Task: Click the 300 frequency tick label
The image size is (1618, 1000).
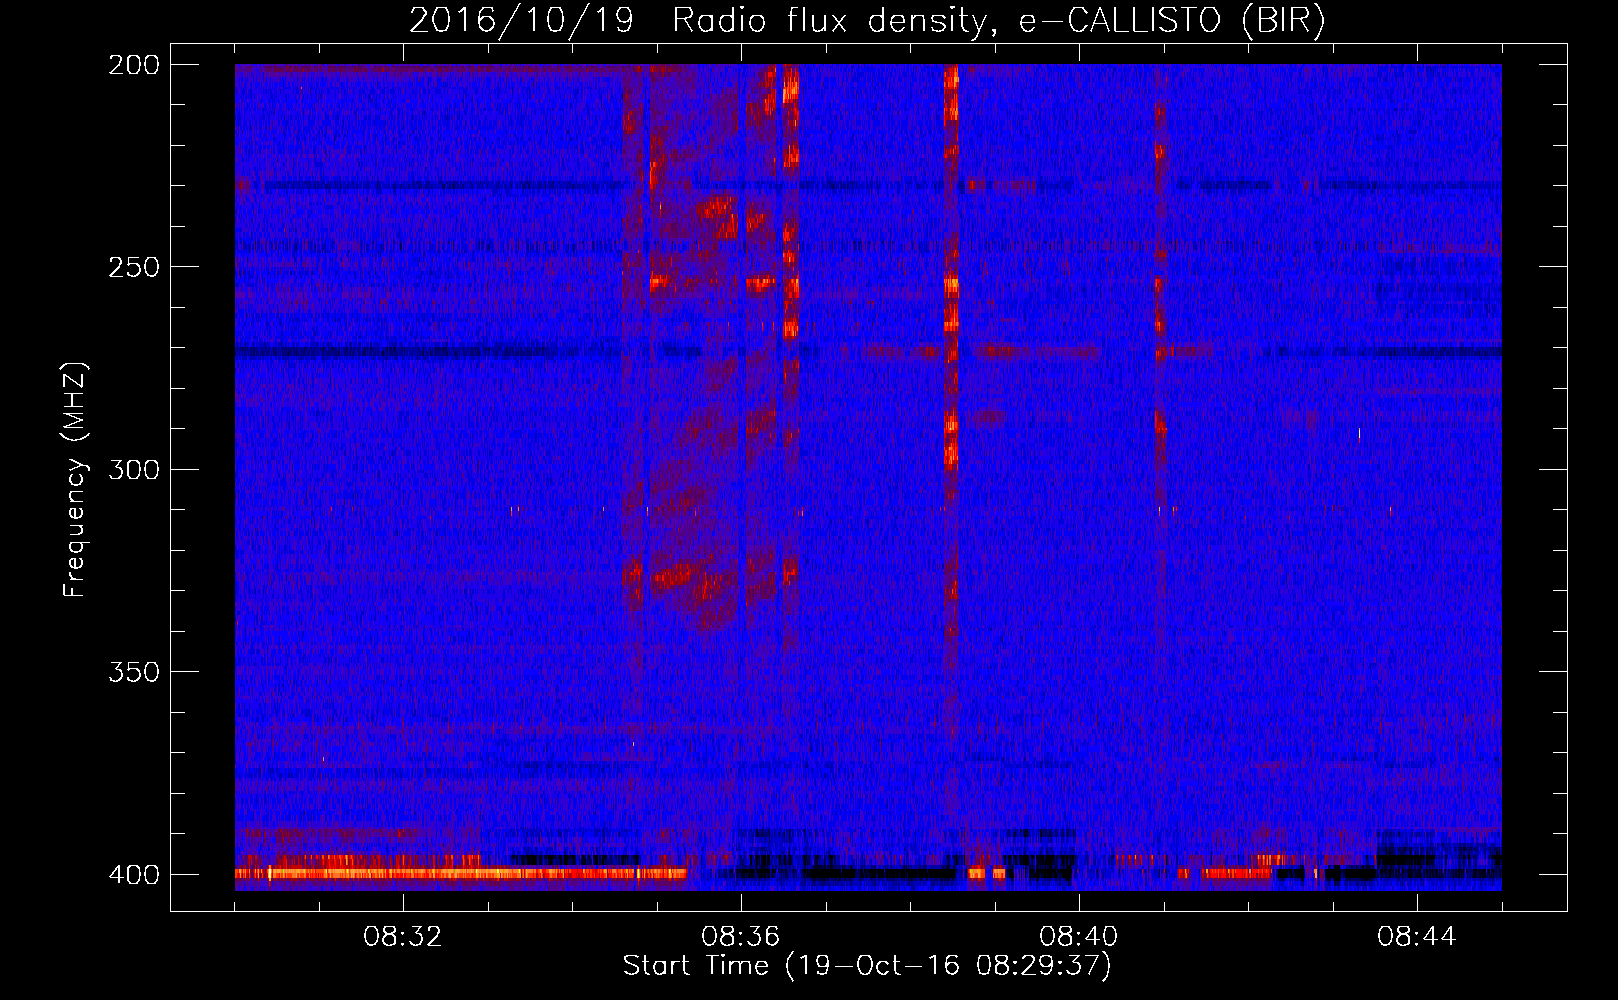Action: tap(134, 470)
